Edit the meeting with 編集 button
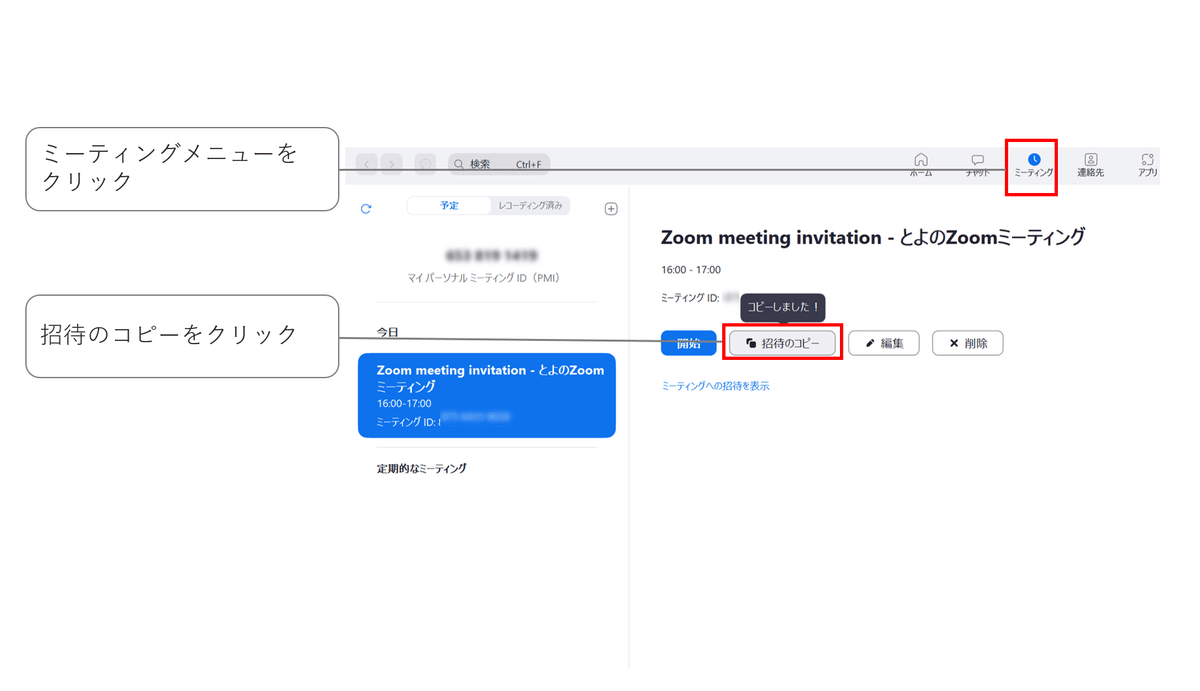The image size is (1200, 691). [x=884, y=343]
